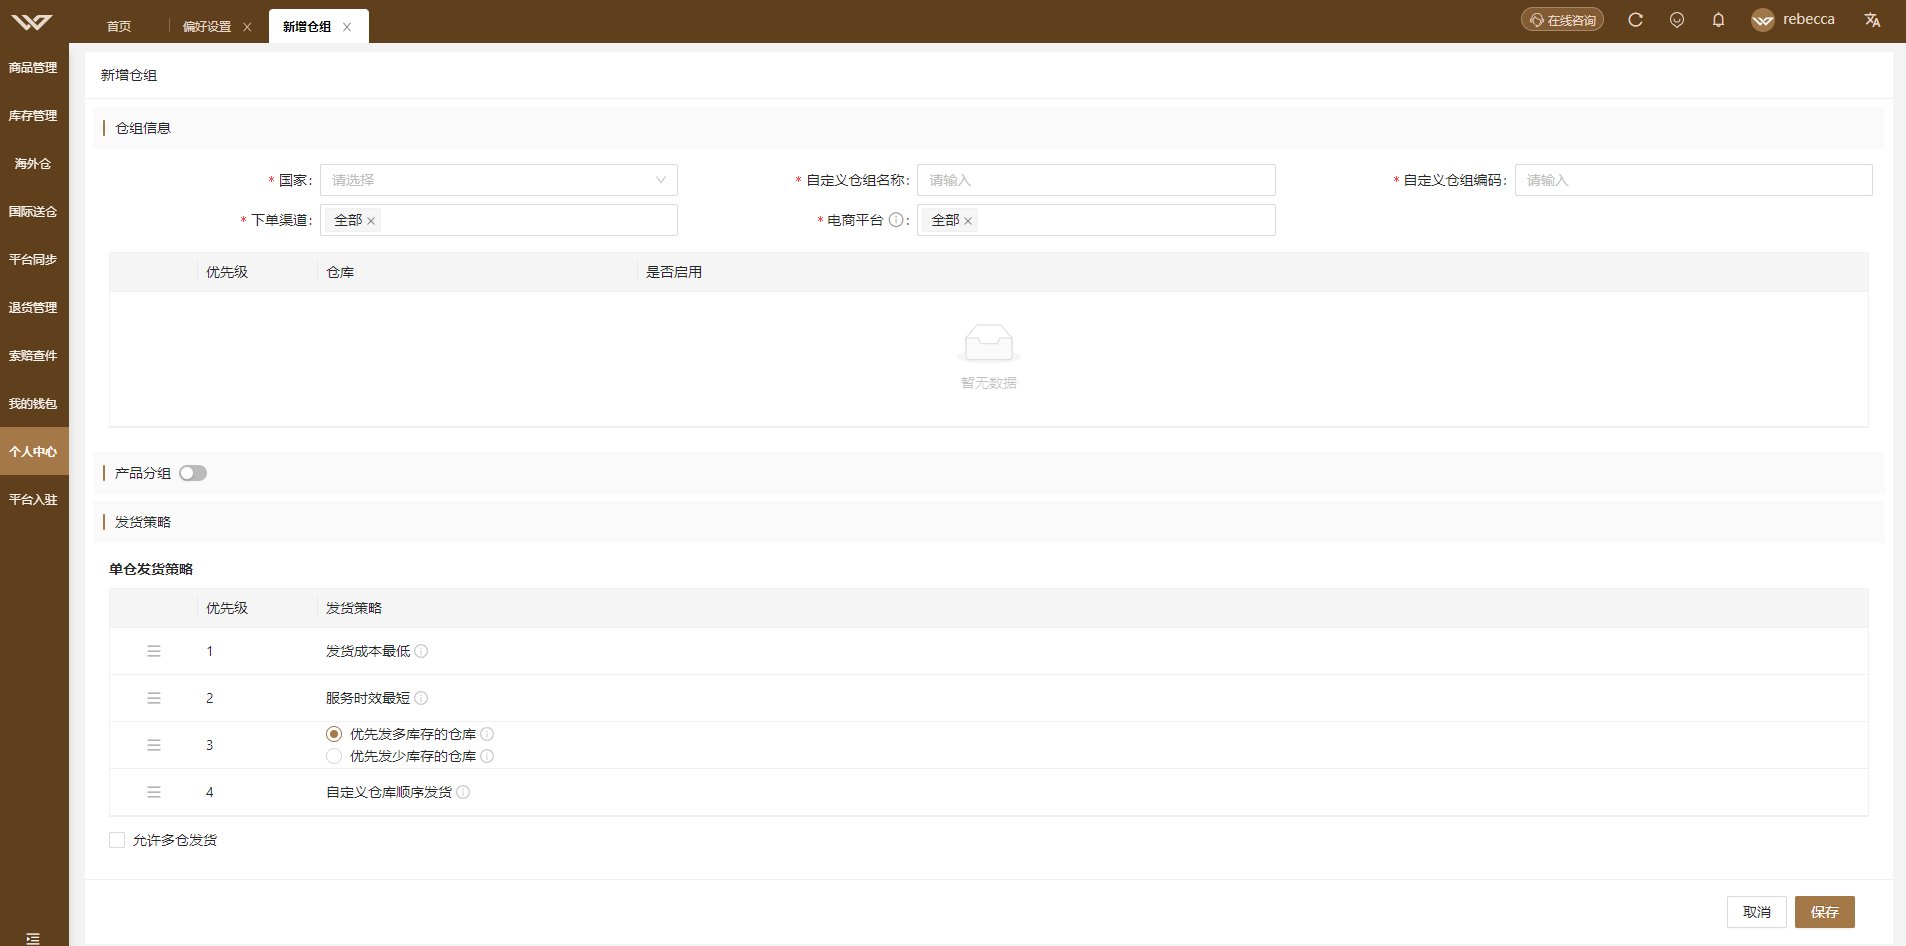Click drag handle of priority 1 row

[154, 651]
